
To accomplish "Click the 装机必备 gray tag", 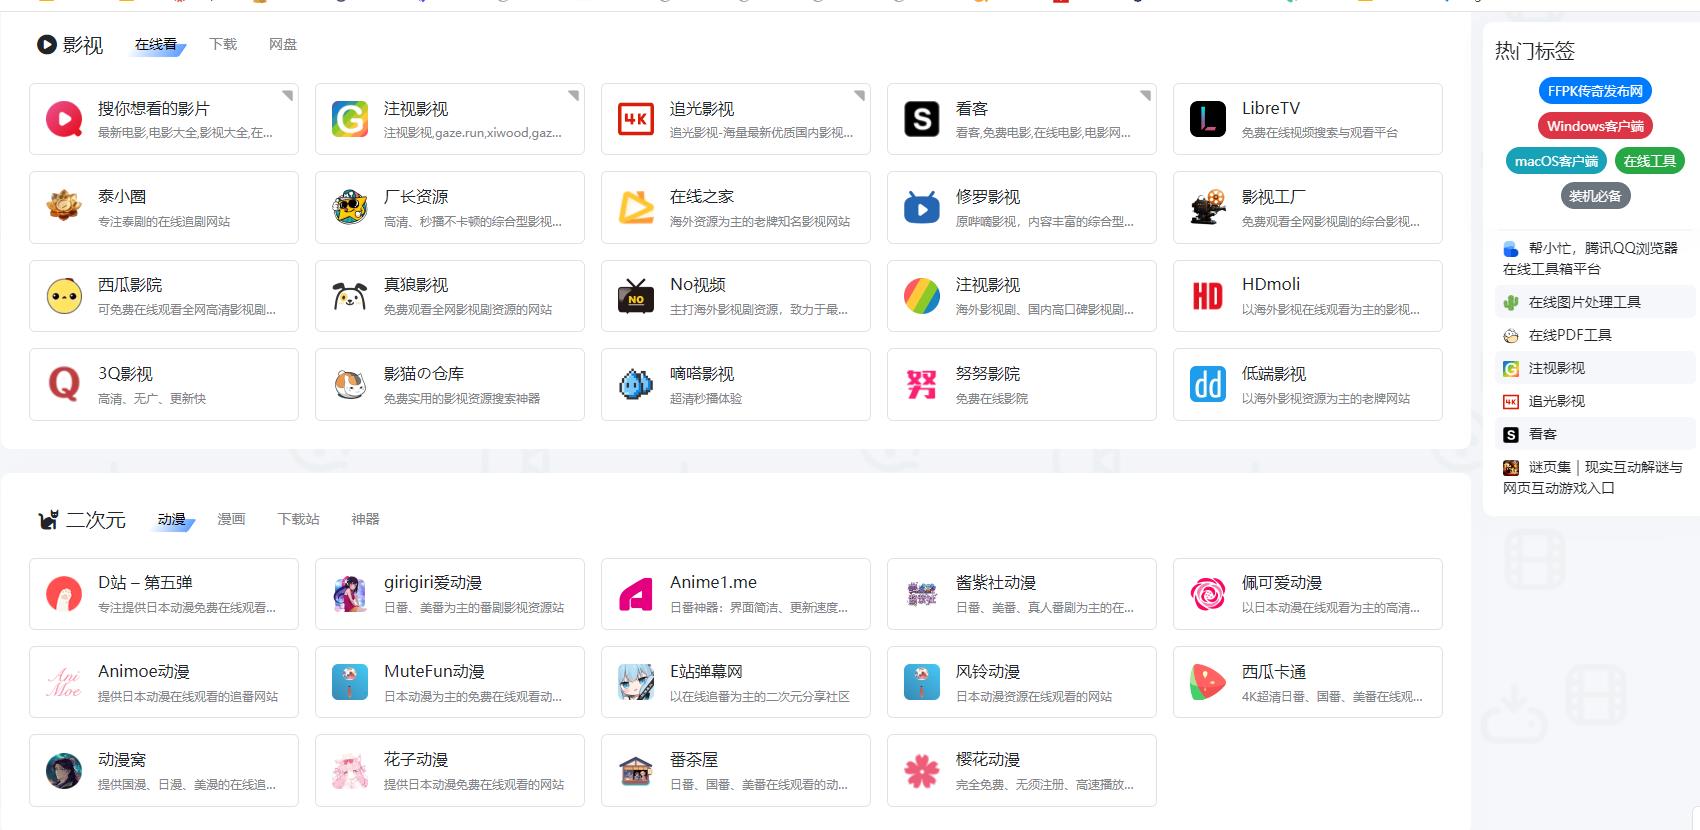I will pyautogui.click(x=1595, y=196).
